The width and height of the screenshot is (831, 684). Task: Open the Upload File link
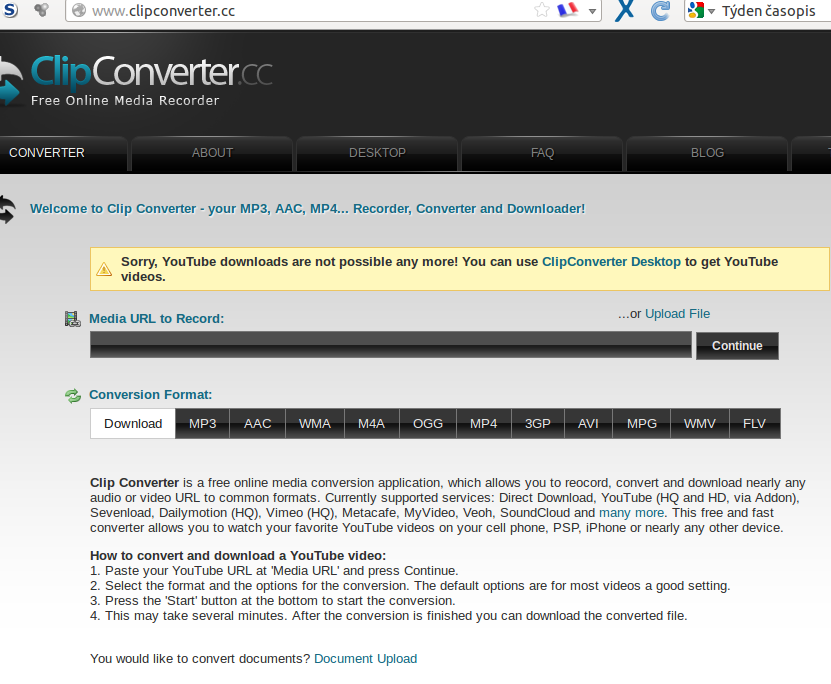[x=677, y=314]
